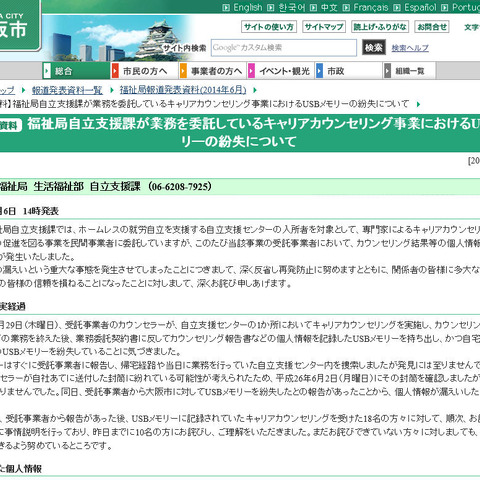Screen dimensions: 480x480
Task: Switch site language to English
Action: 248,7
